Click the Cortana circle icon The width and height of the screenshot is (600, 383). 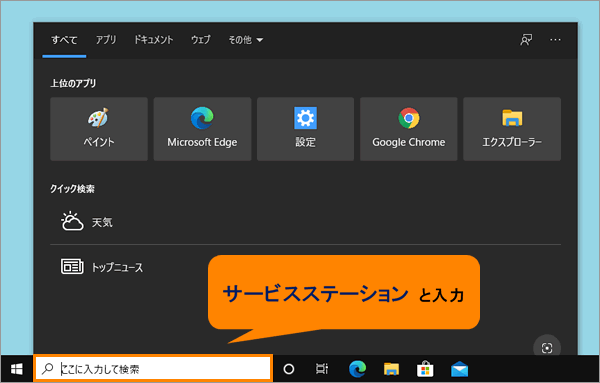tap(289, 369)
